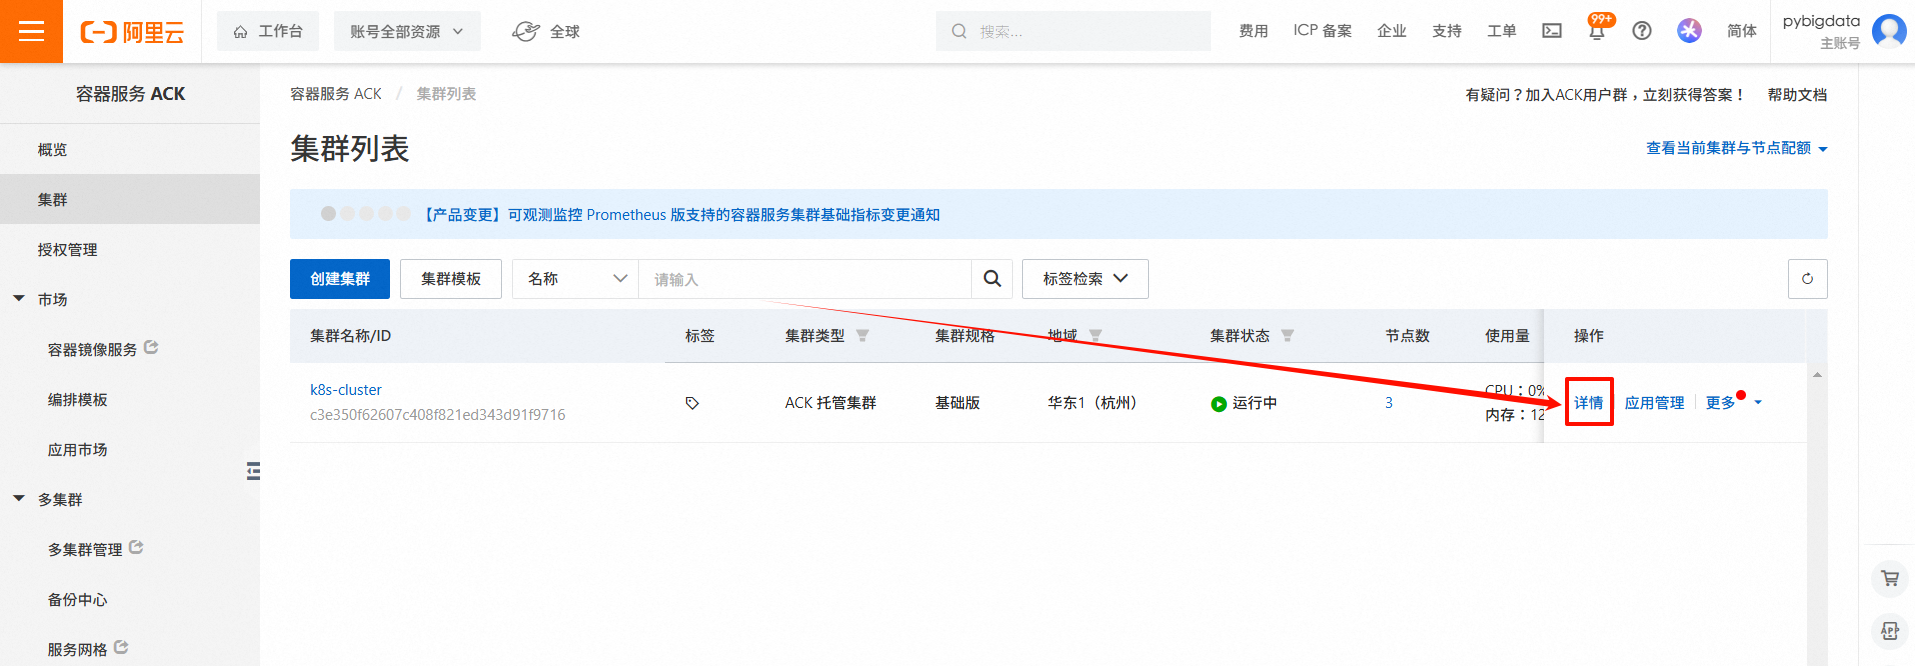
Task: Open 支持 in the top bar
Action: pyautogui.click(x=1446, y=31)
